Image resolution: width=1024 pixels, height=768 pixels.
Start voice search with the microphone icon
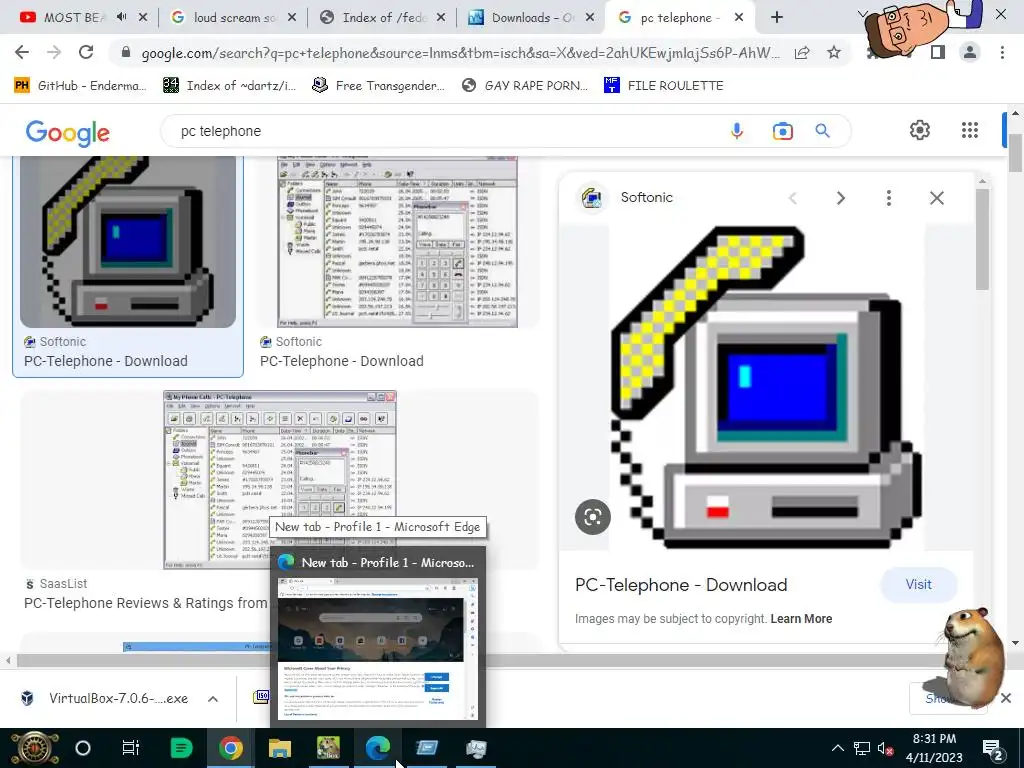[737, 131]
